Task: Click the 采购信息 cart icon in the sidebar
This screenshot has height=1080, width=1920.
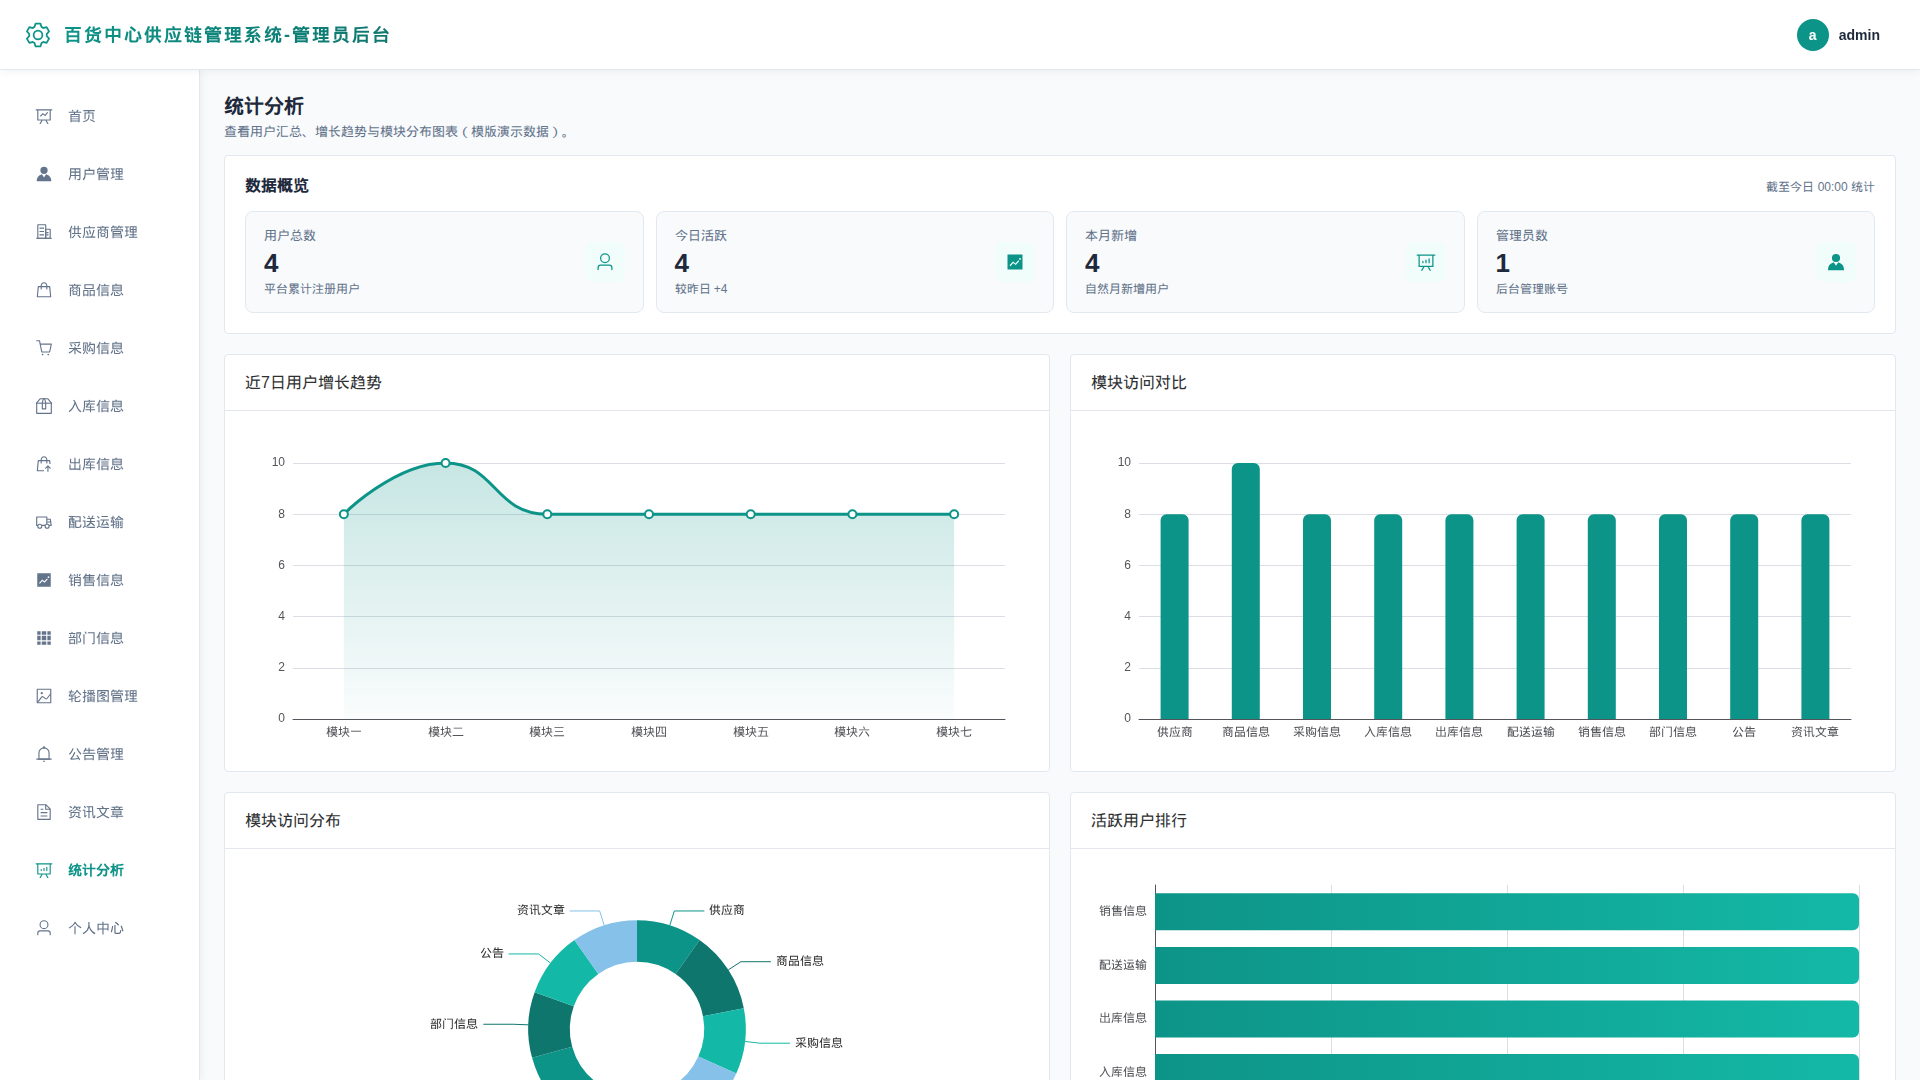Action: coord(44,348)
